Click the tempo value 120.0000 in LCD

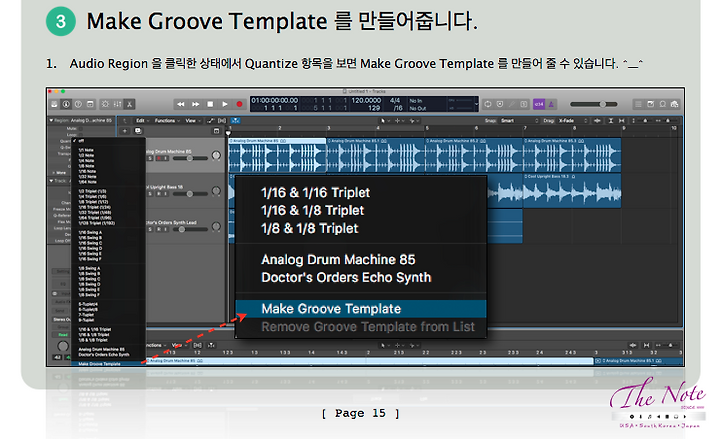click(x=366, y=100)
